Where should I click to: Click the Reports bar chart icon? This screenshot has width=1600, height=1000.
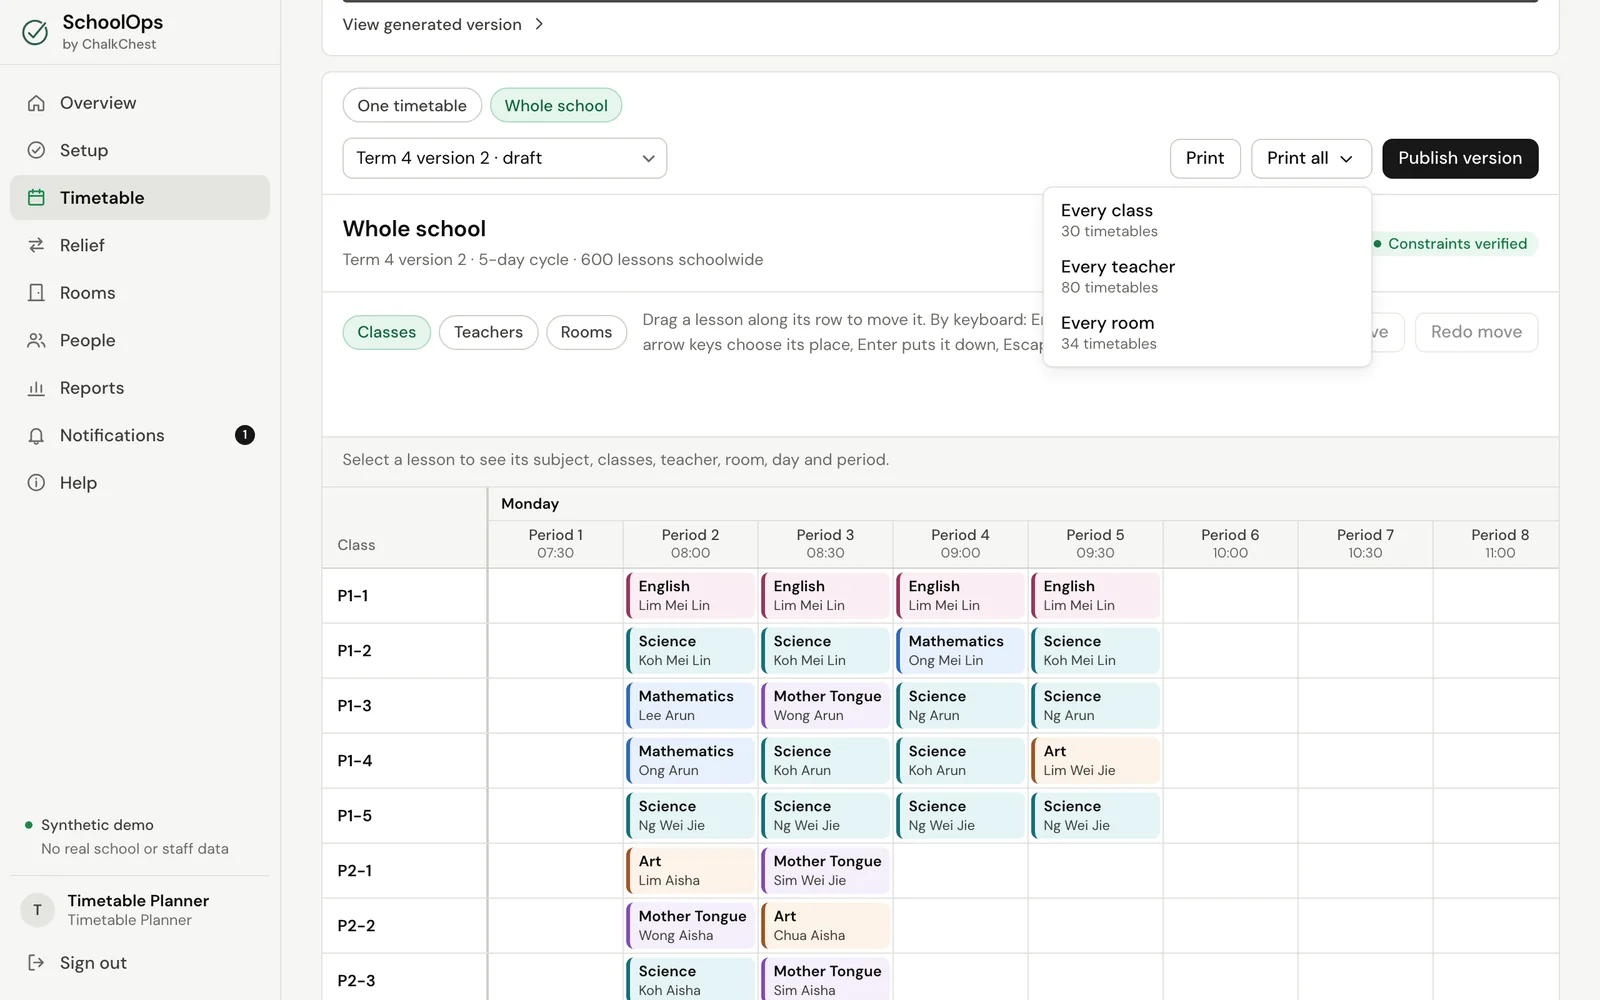coord(36,388)
